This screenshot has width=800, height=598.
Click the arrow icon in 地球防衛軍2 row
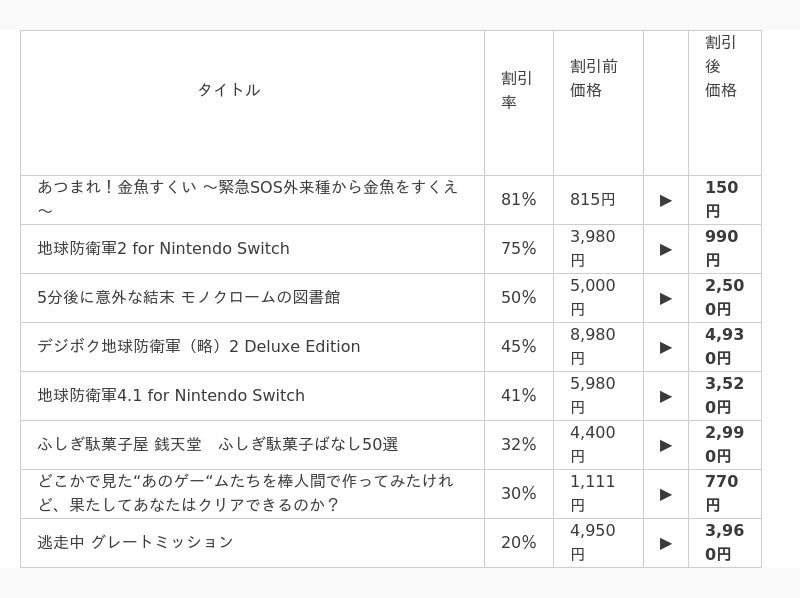coord(666,249)
